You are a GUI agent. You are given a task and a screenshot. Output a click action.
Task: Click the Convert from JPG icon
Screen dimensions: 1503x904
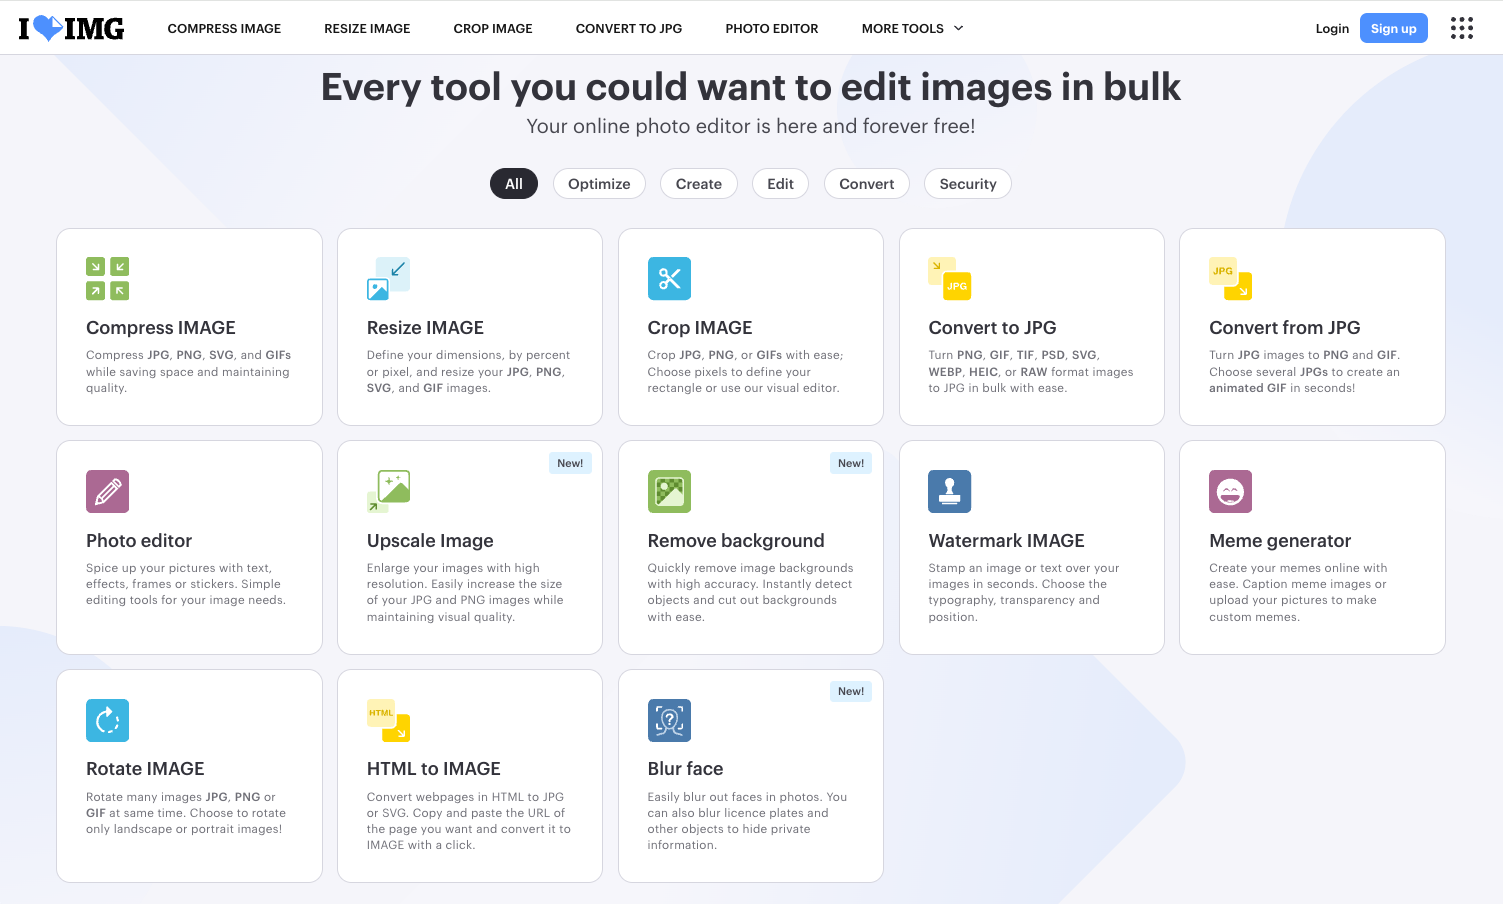click(1231, 279)
